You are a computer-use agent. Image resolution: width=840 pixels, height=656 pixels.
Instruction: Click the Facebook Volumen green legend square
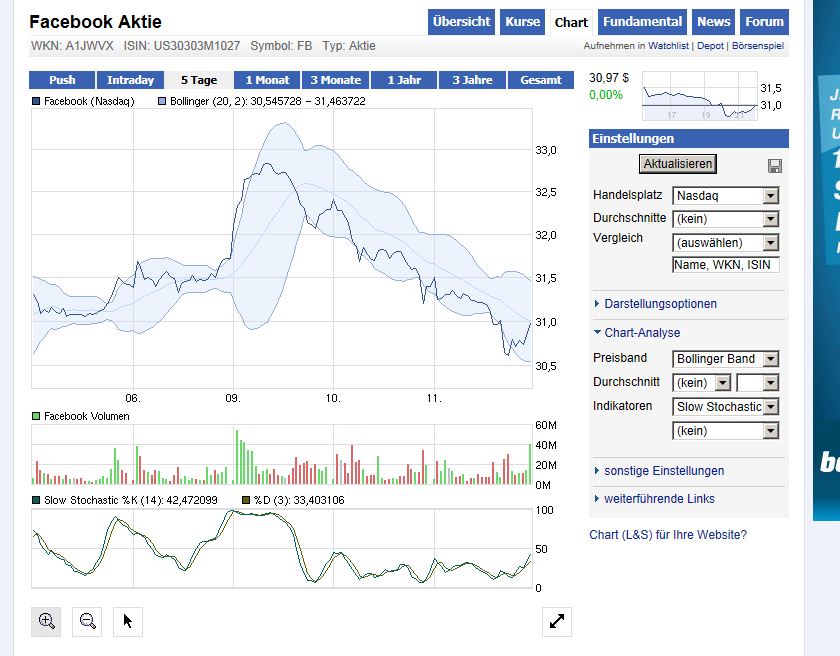tap(37, 416)
